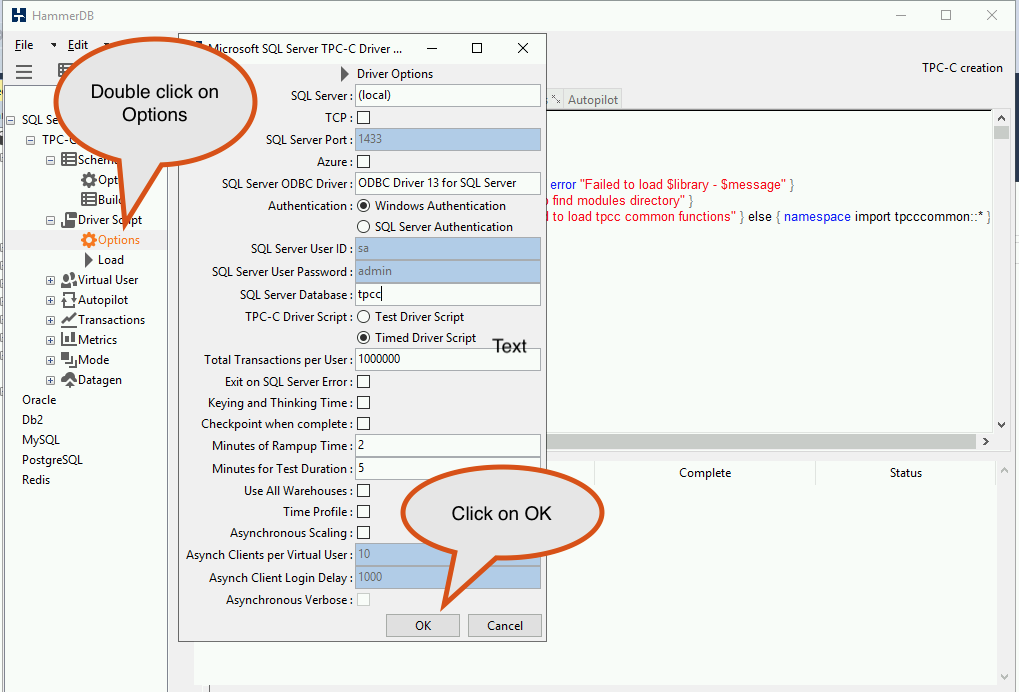Toggle the TCP checkbox
This screenshot has width=1019, height=692.
[x=364, y=118]
